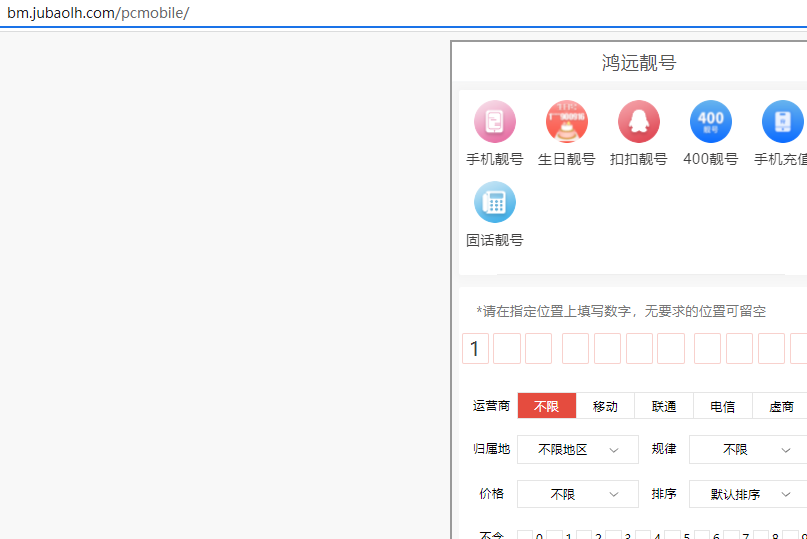The width and height of the screenshot is (807, 539).
Task: Choose the 电信 carrier option
Action: pyautogui.click(x=722, y=406)
